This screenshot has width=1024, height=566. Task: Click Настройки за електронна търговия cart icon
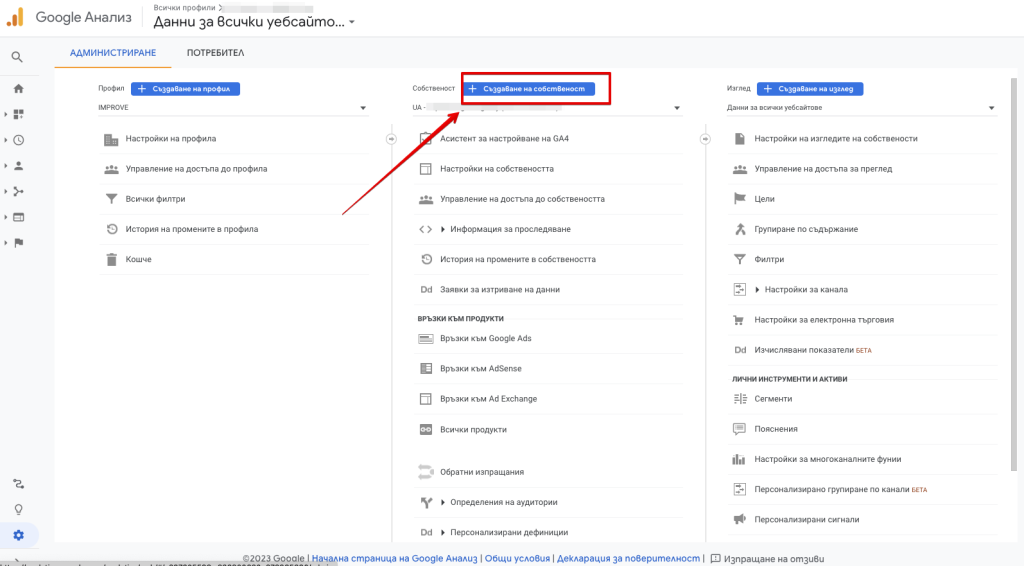click(x=739, y=320)
